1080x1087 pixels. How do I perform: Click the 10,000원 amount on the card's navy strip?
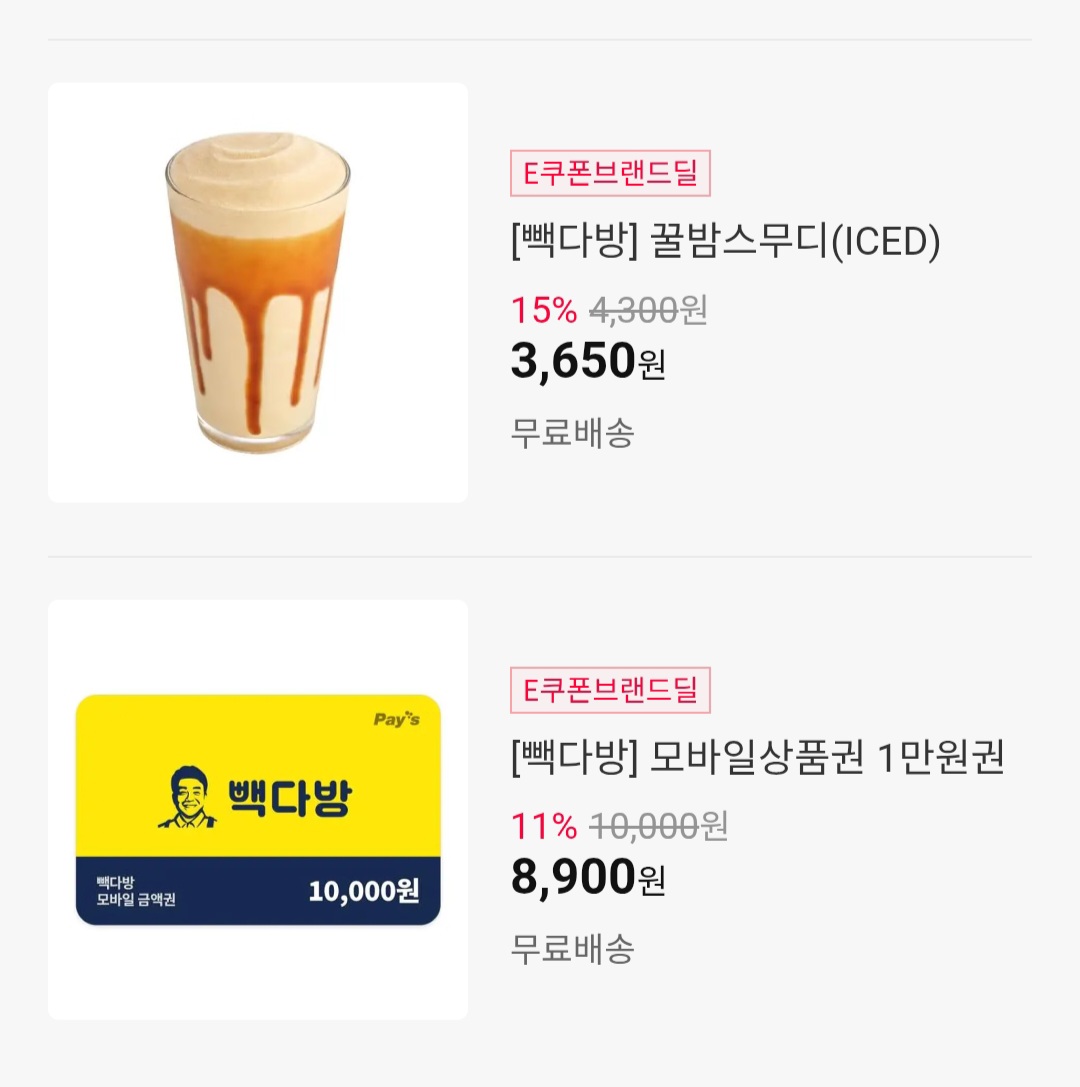[364, 891]
